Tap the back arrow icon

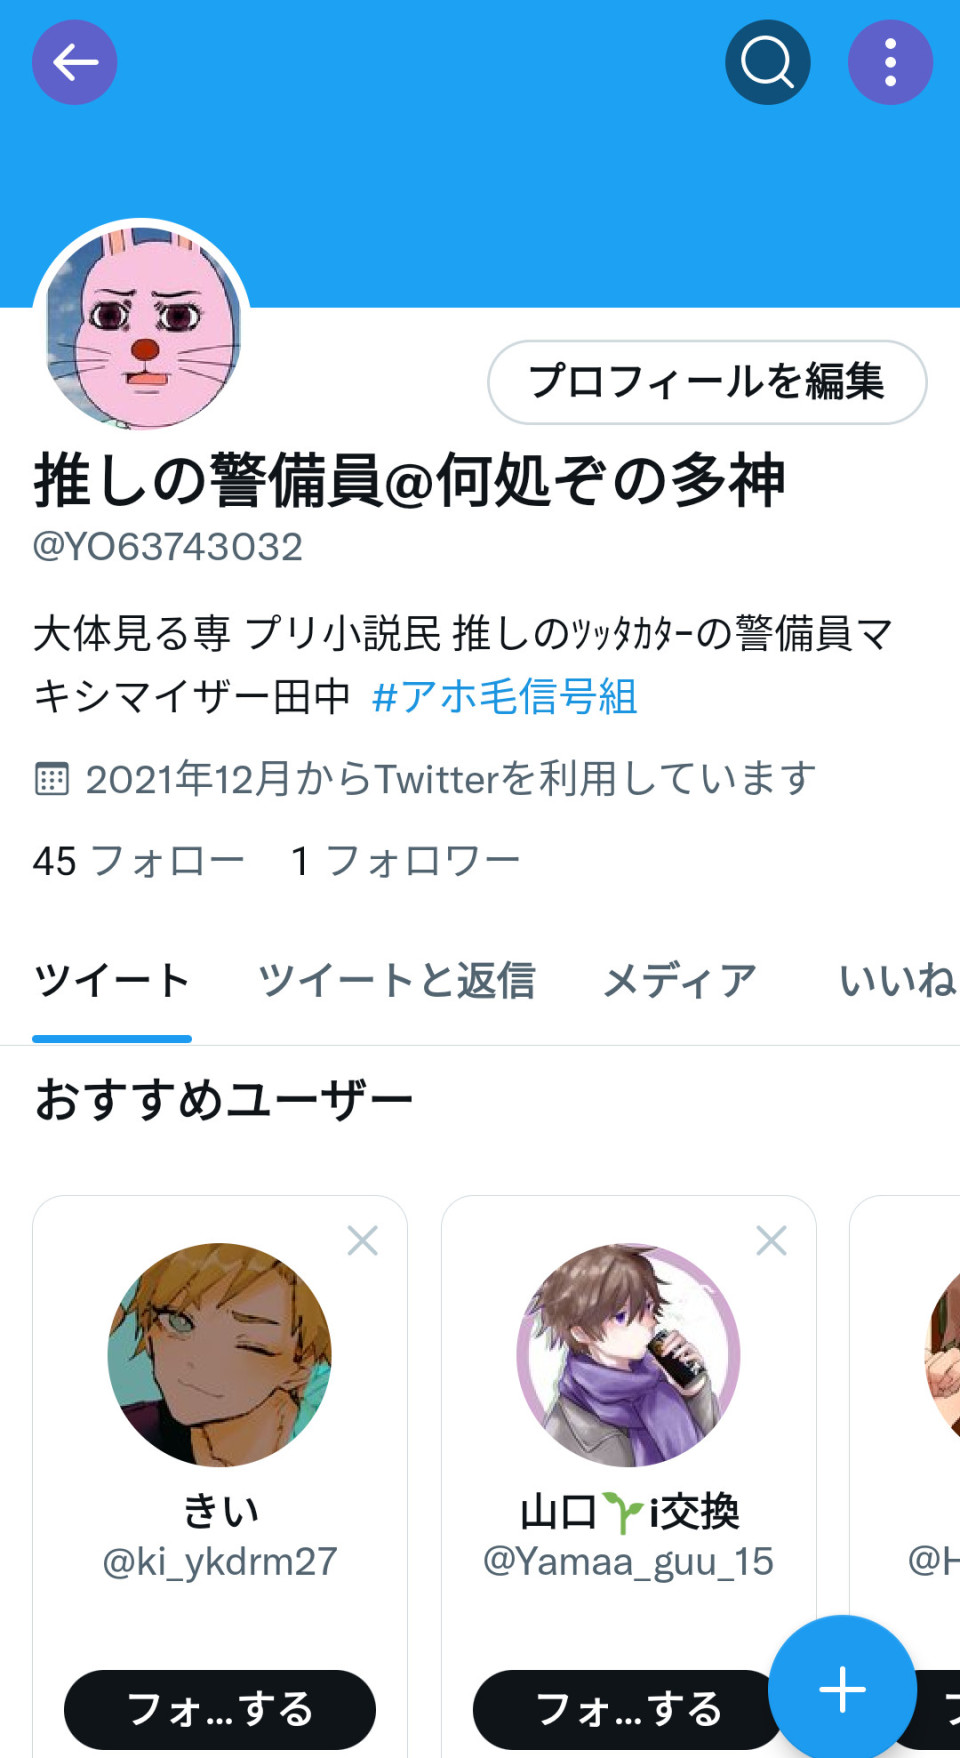[x=75, y=62]
